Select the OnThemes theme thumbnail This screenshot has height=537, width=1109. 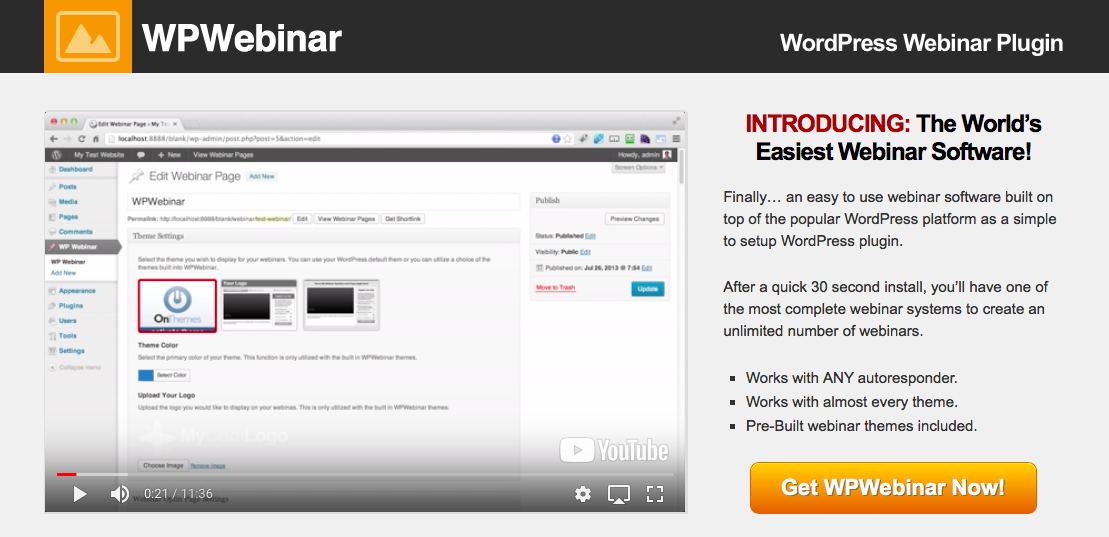click(178, 305)
